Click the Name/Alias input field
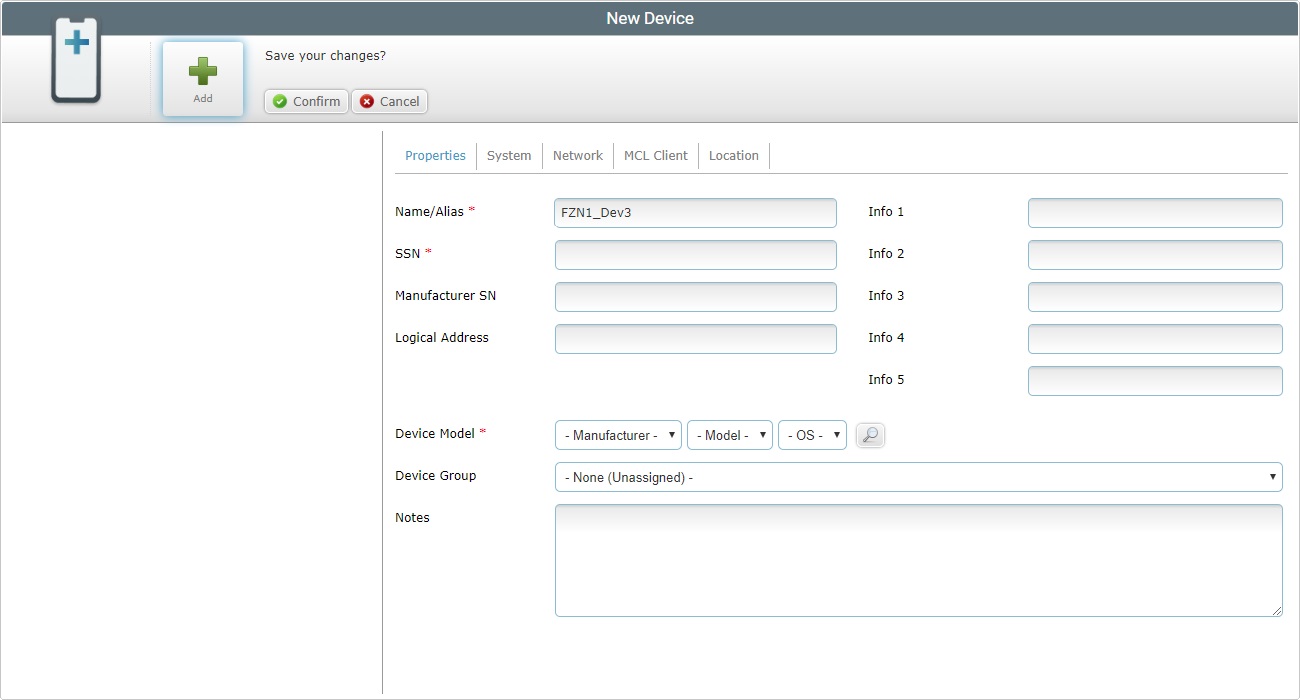The width and height of the screenshot is (1300, 700). point(695,213)
